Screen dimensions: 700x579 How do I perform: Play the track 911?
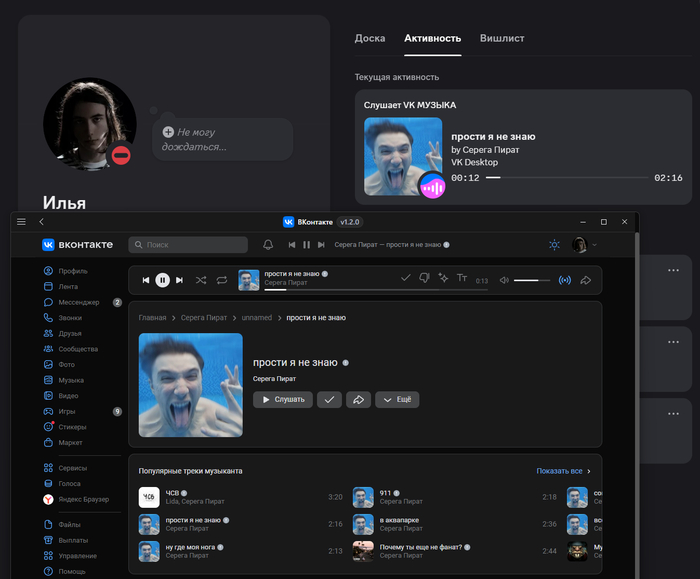tap(455, 497)
